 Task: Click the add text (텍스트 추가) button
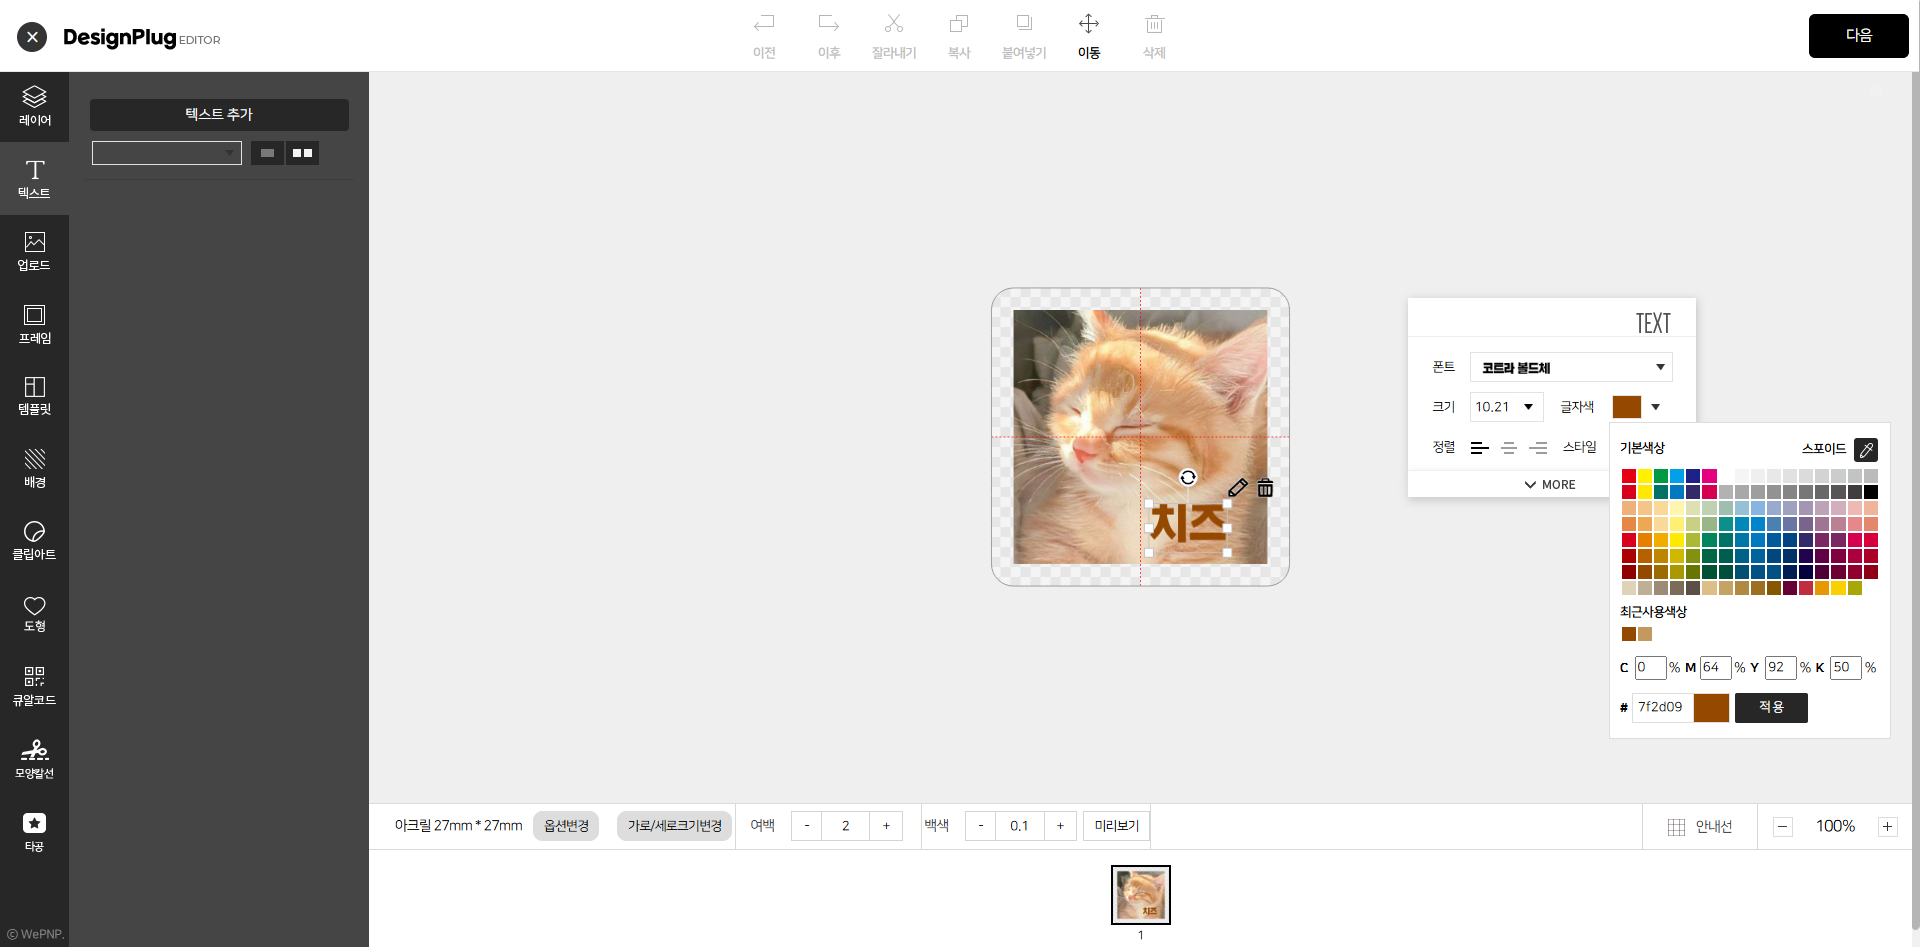[219, 115]
